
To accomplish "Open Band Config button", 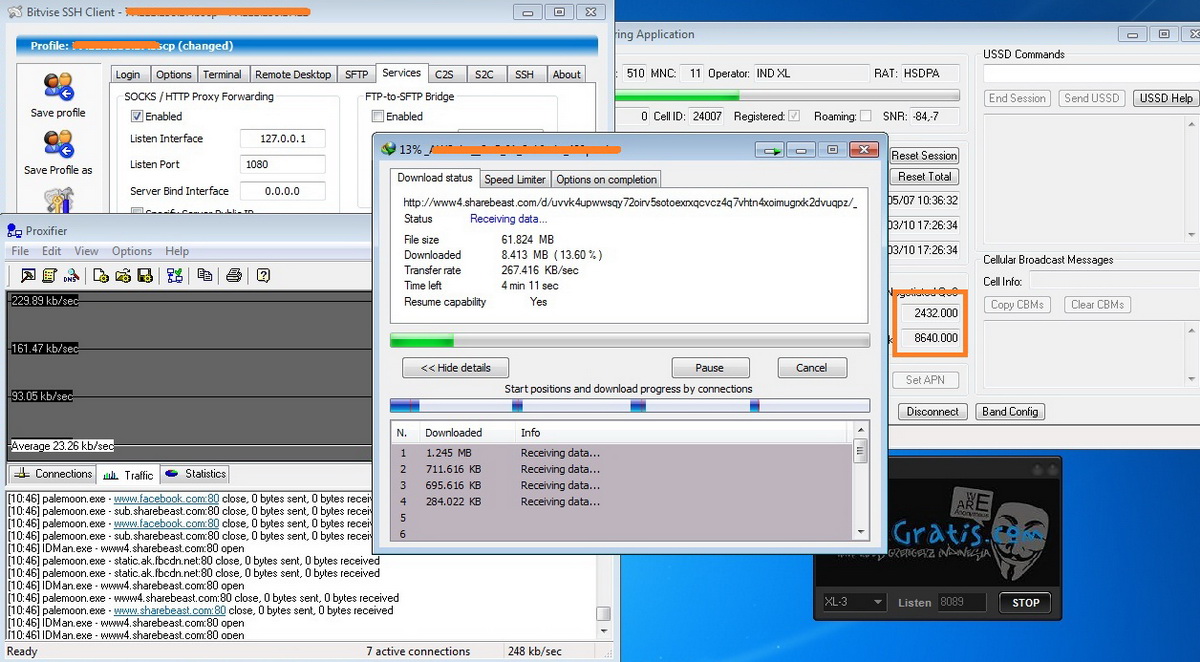I will [x=1009, y=411].
